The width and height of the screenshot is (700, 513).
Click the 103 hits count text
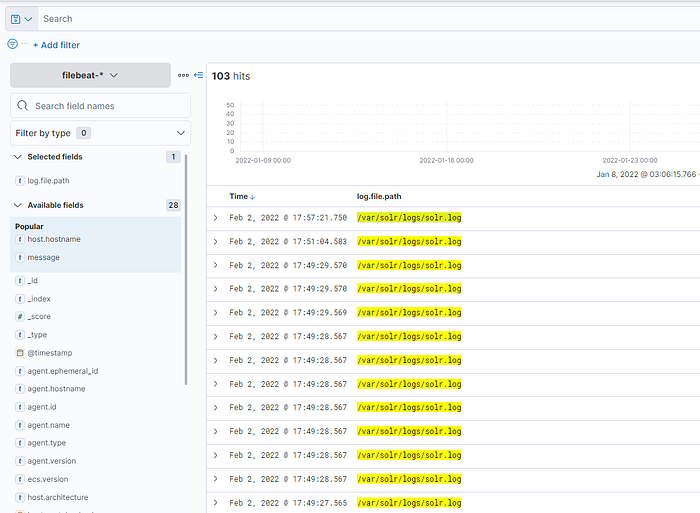pyautogui.click(x=231, y=76)
